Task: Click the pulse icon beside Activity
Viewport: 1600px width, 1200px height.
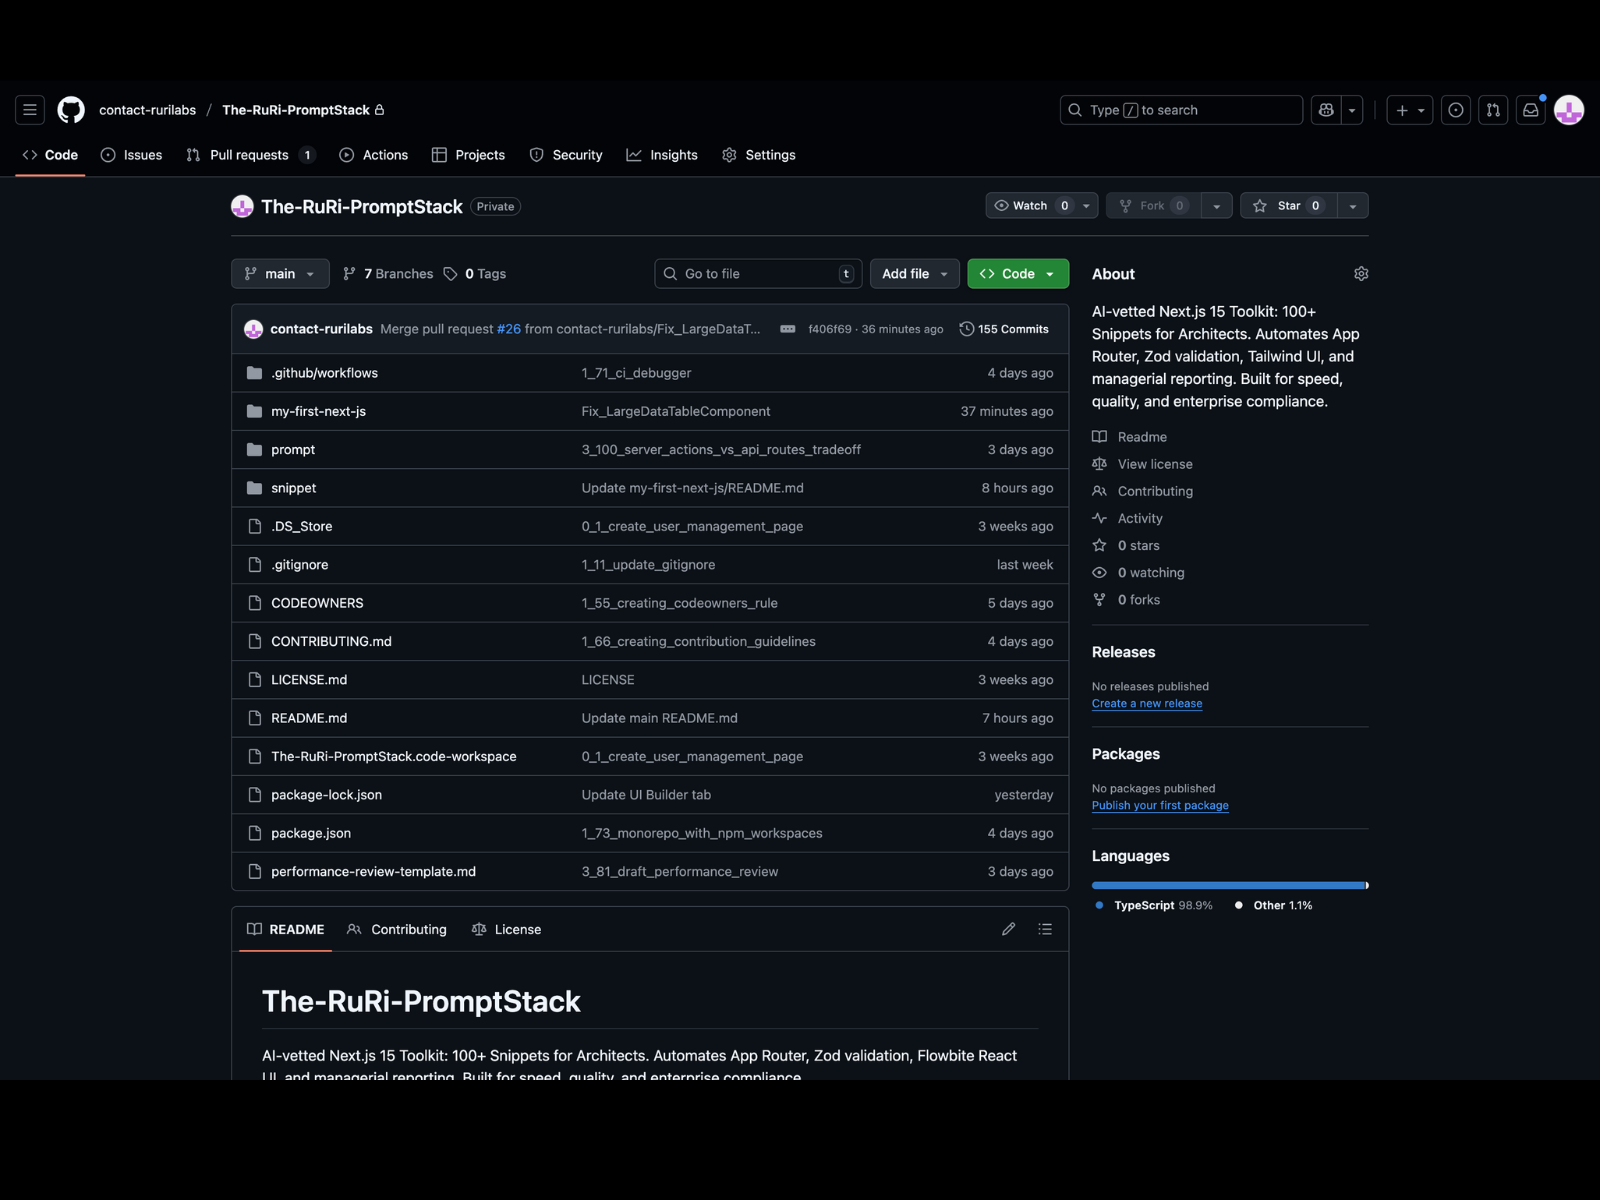Action: [1099, 518]
